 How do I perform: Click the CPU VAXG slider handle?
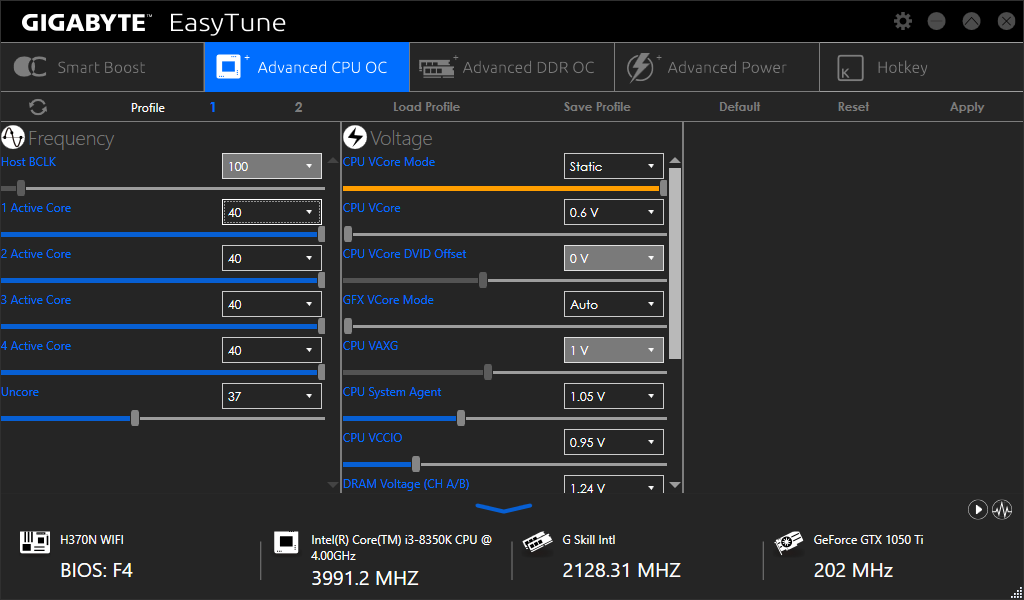point(488,373)
